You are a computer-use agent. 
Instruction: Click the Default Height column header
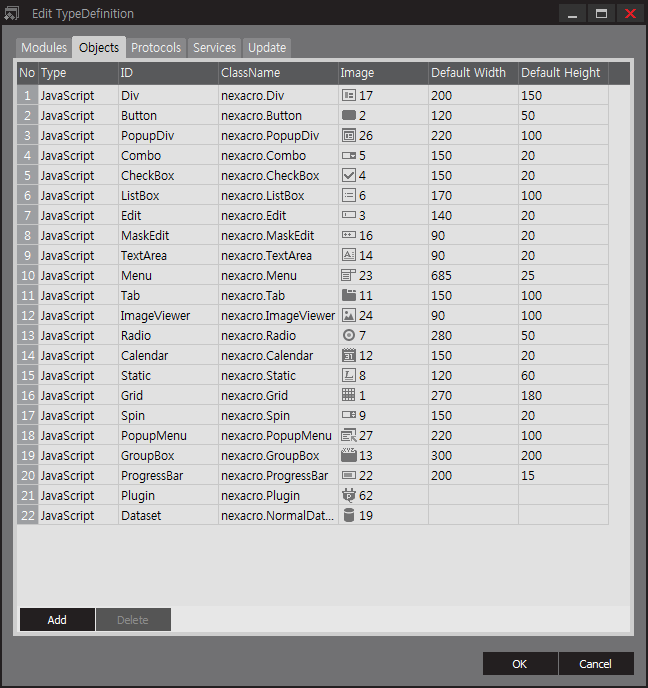[x=563, y=73]
